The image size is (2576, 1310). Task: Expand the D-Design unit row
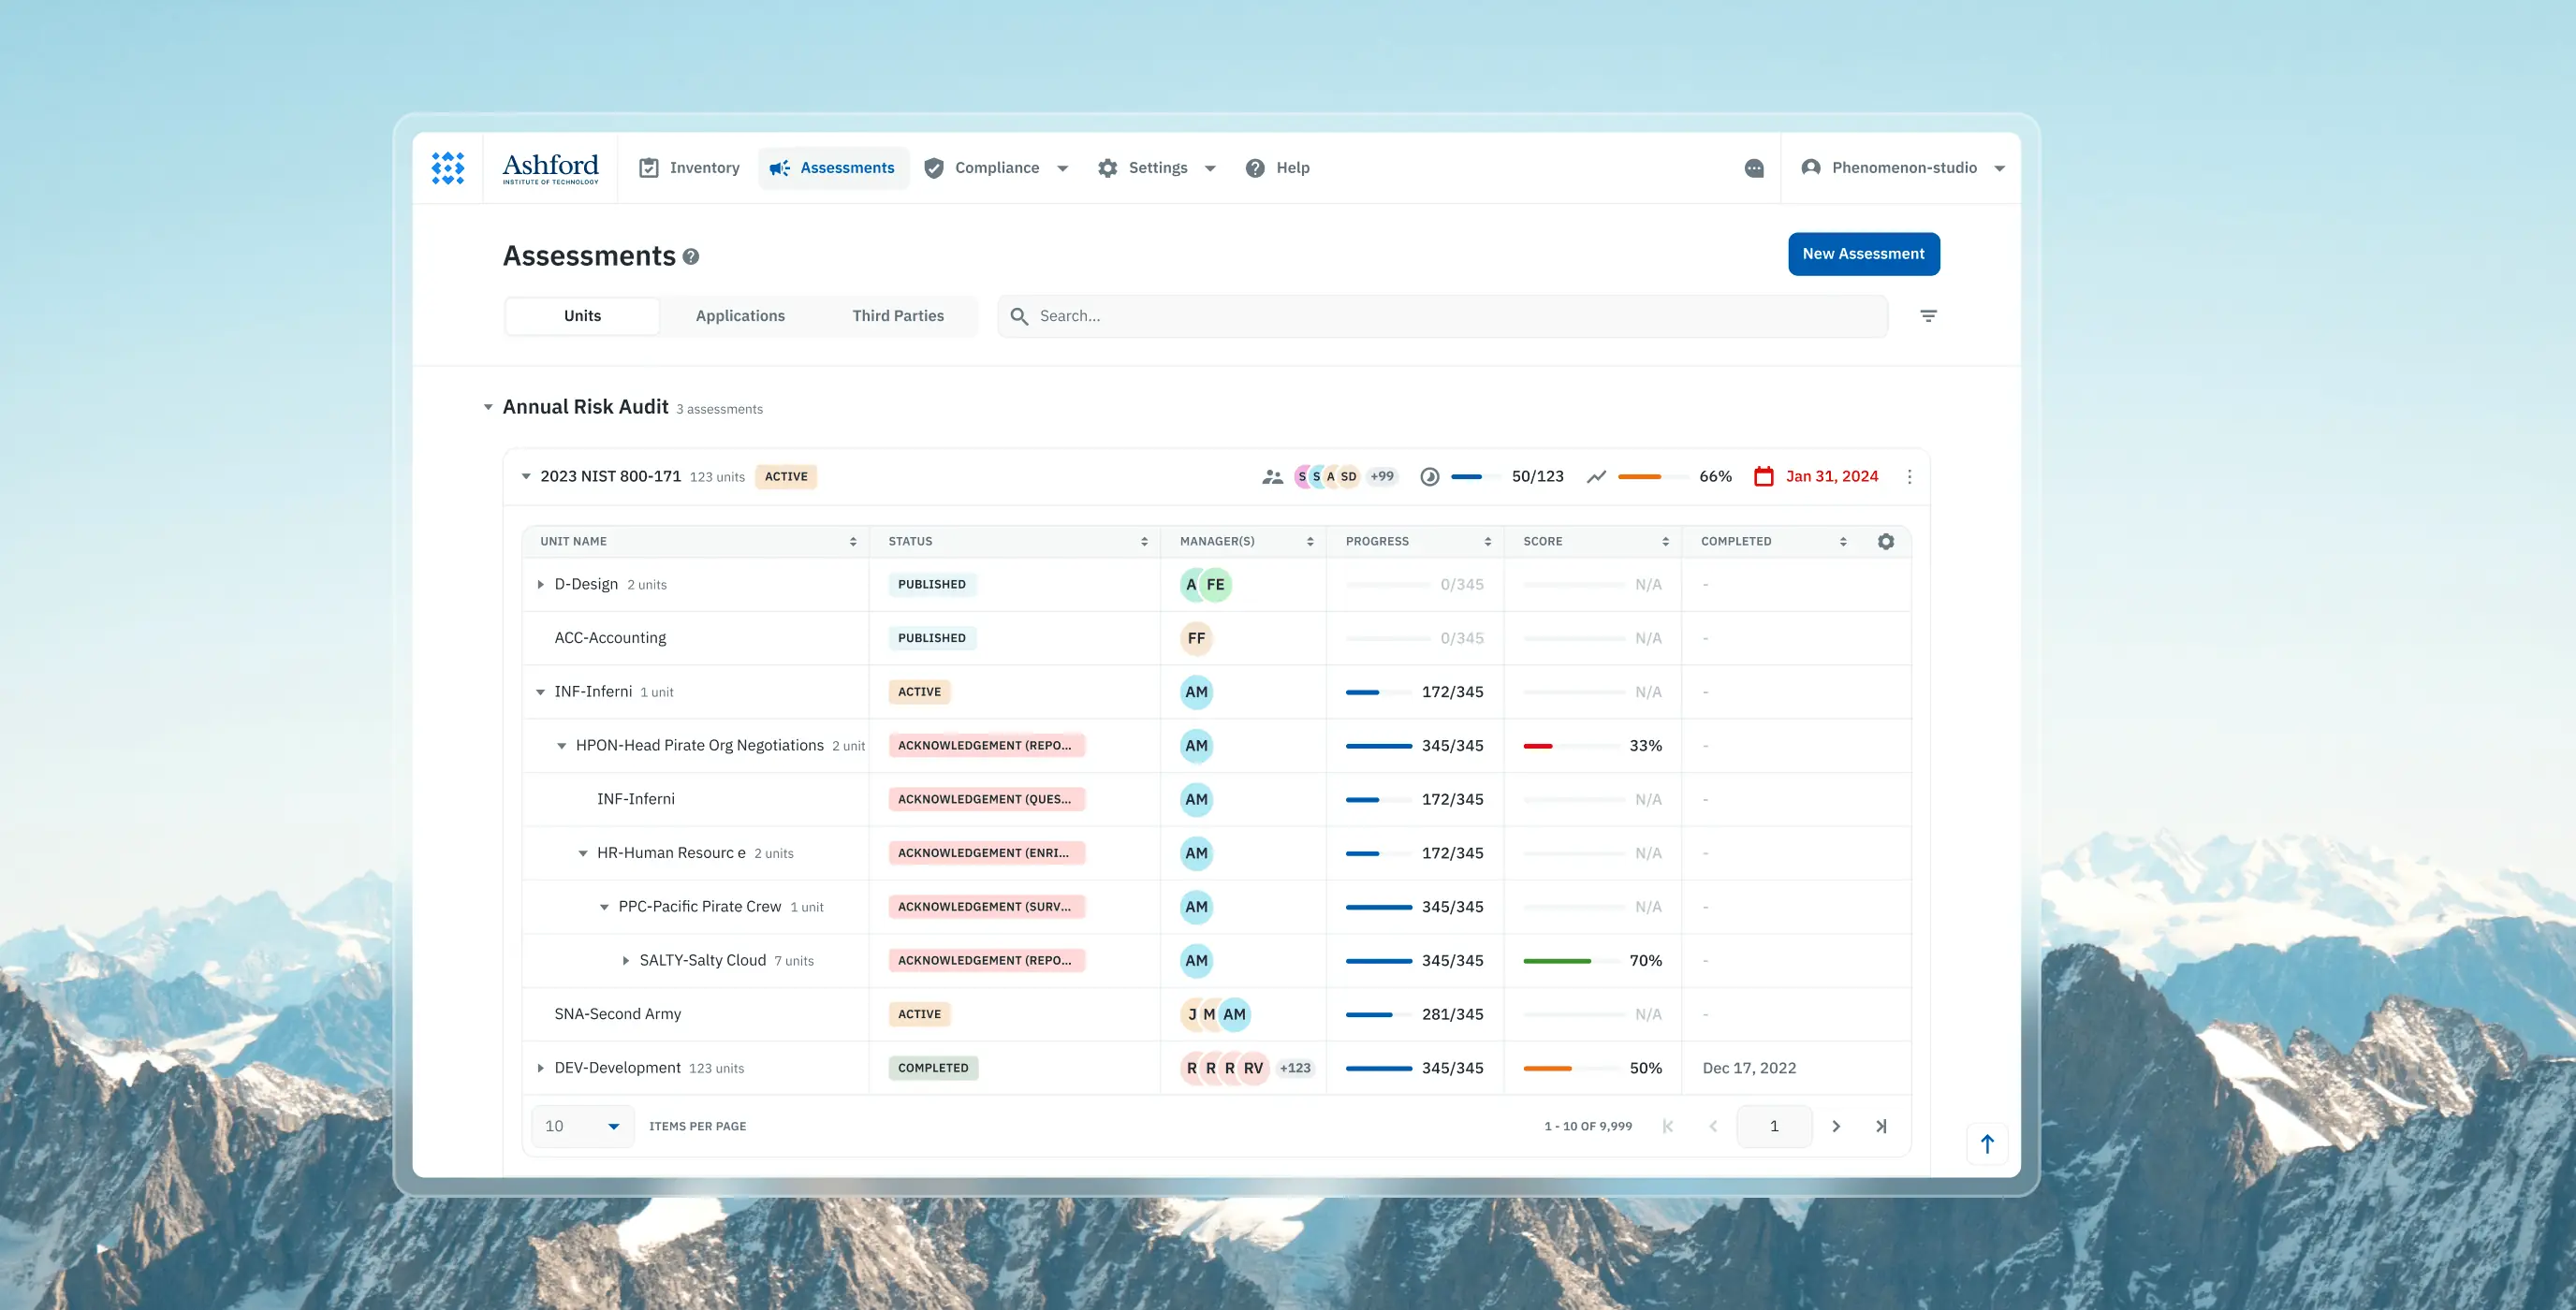coord(540,584)
